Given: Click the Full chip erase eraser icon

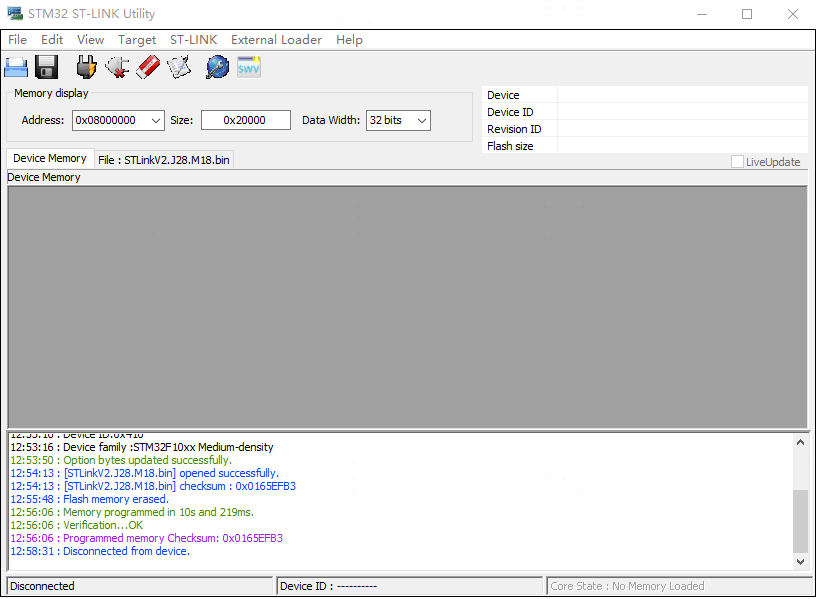Looking at the screenshot, I should 148,67.
